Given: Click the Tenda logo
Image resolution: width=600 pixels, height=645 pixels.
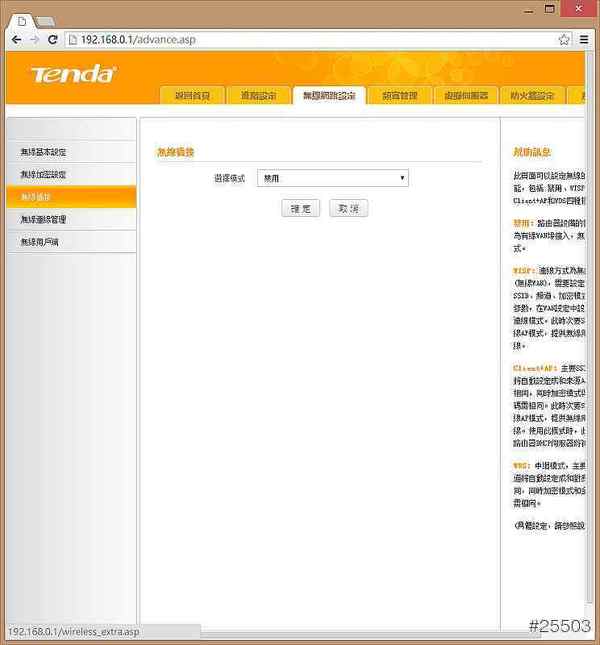Looking at the screenshot, I should (74, 74).
